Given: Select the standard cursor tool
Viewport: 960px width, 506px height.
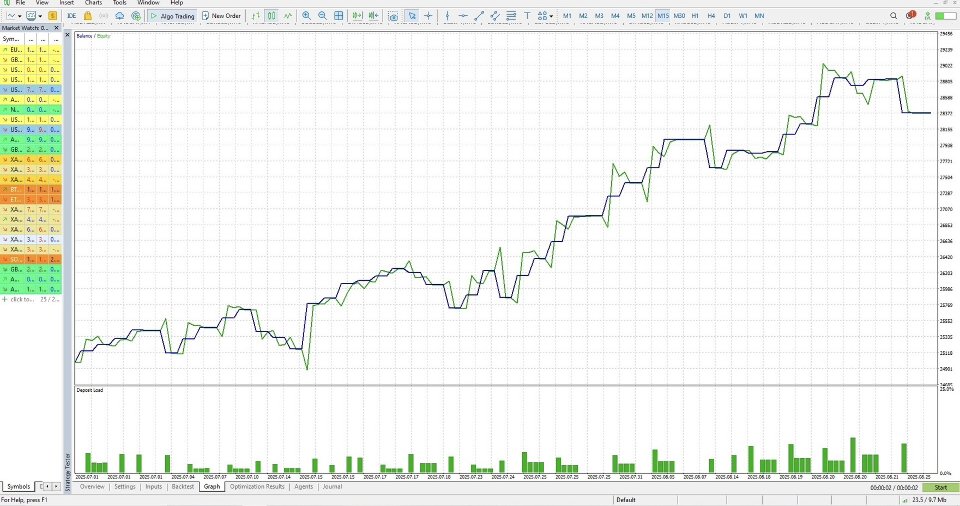Looking at the screenshot, I should 412,16.
